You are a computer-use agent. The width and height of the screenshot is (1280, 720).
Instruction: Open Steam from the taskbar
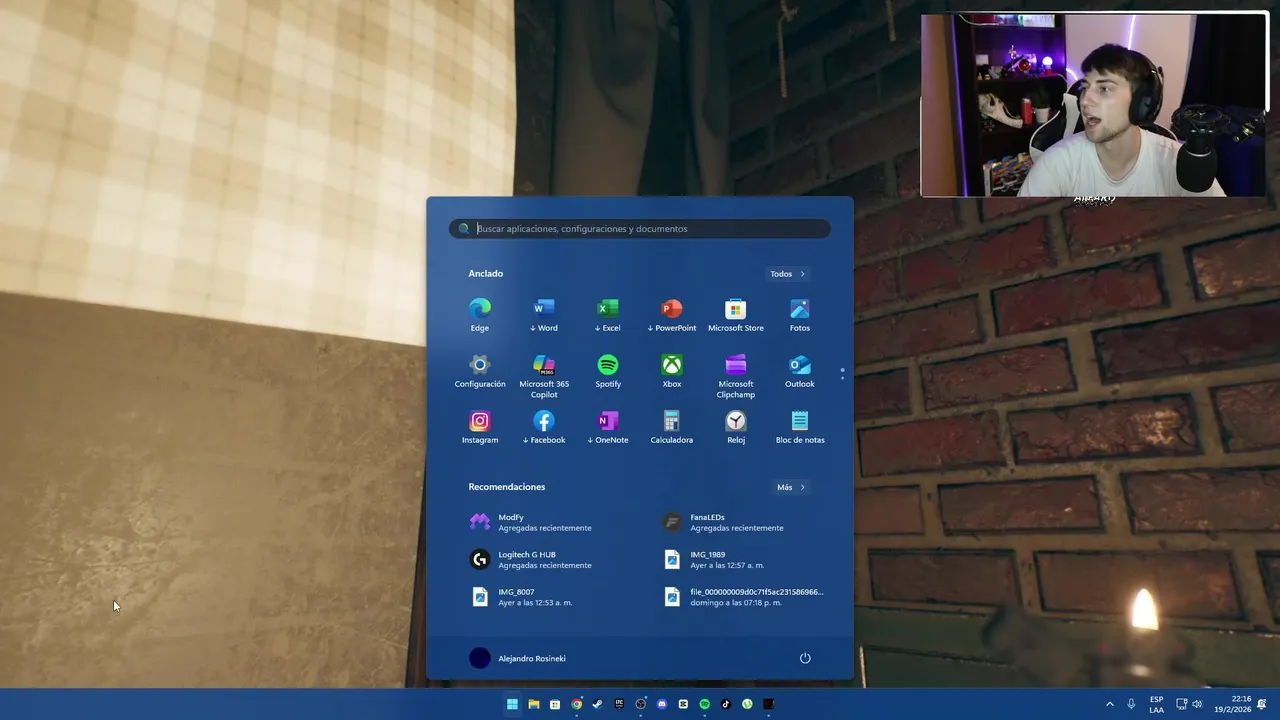(x=598, y=704)
